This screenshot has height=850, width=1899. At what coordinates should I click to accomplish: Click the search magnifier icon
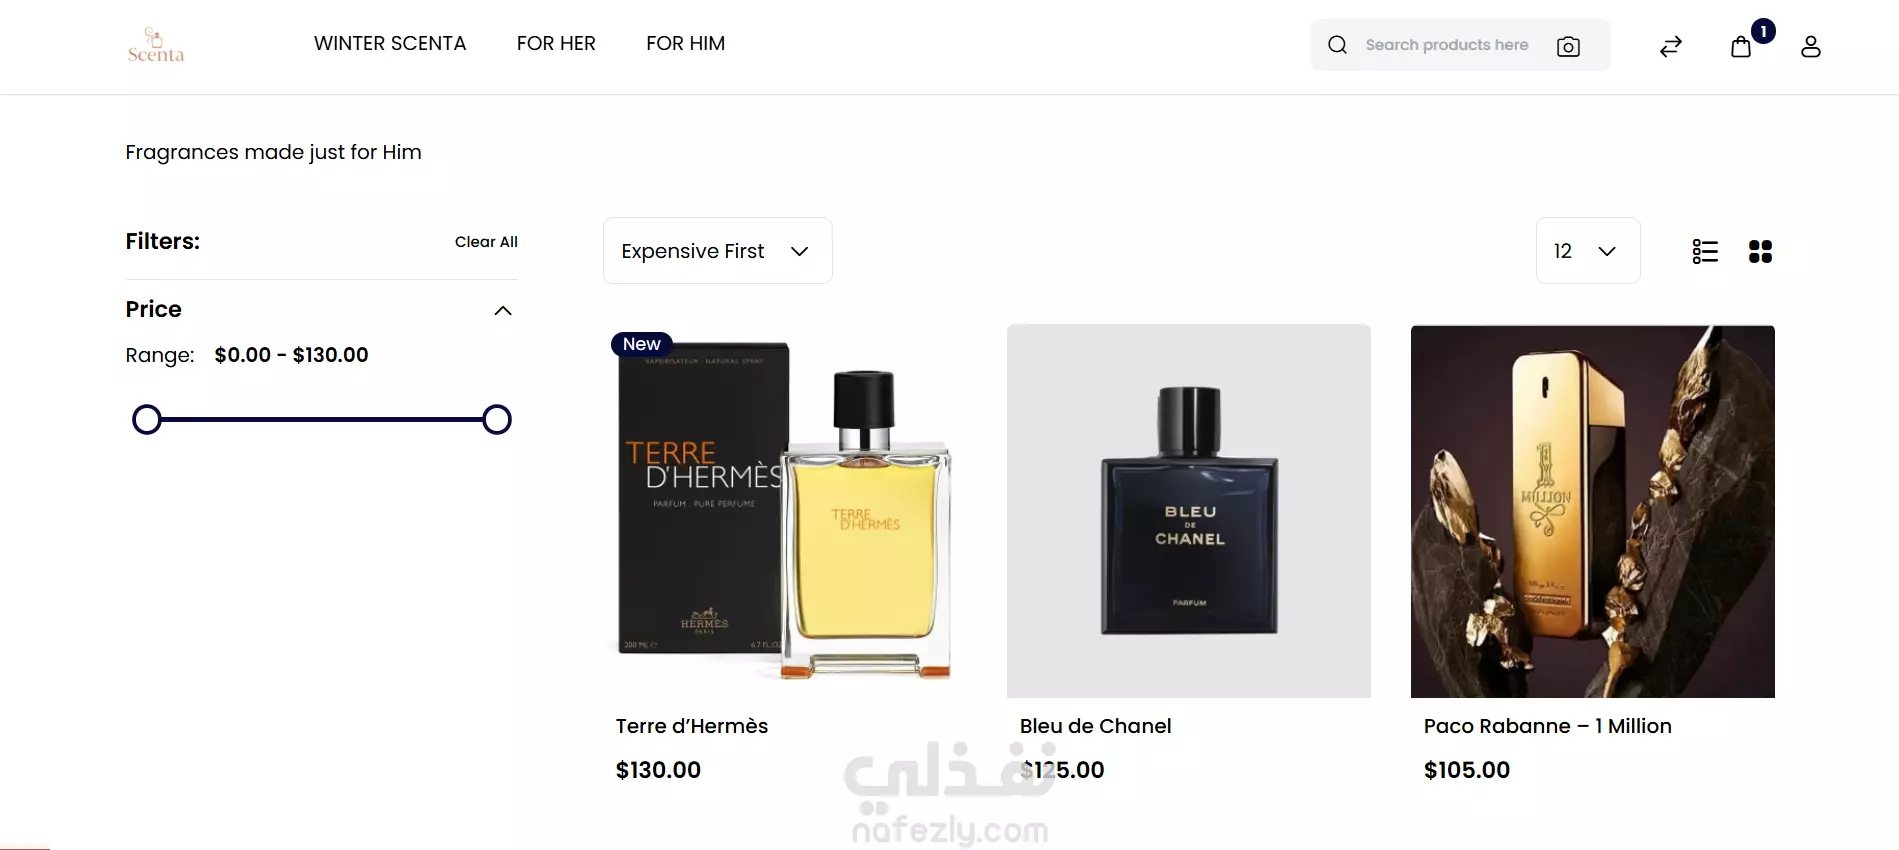[1337, 45]
